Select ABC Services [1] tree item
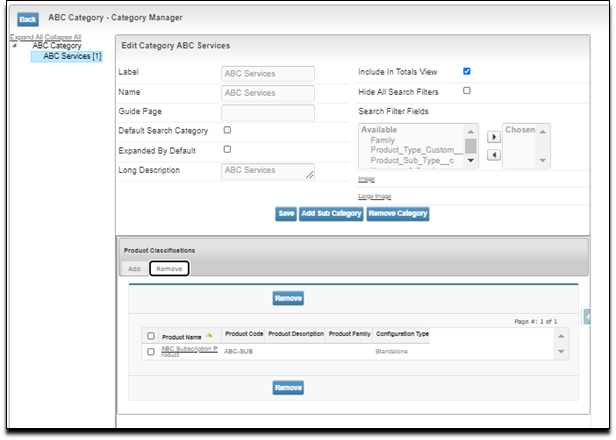Screen dimensions: 616x440 pyautogui.click(x=72, y=56)
